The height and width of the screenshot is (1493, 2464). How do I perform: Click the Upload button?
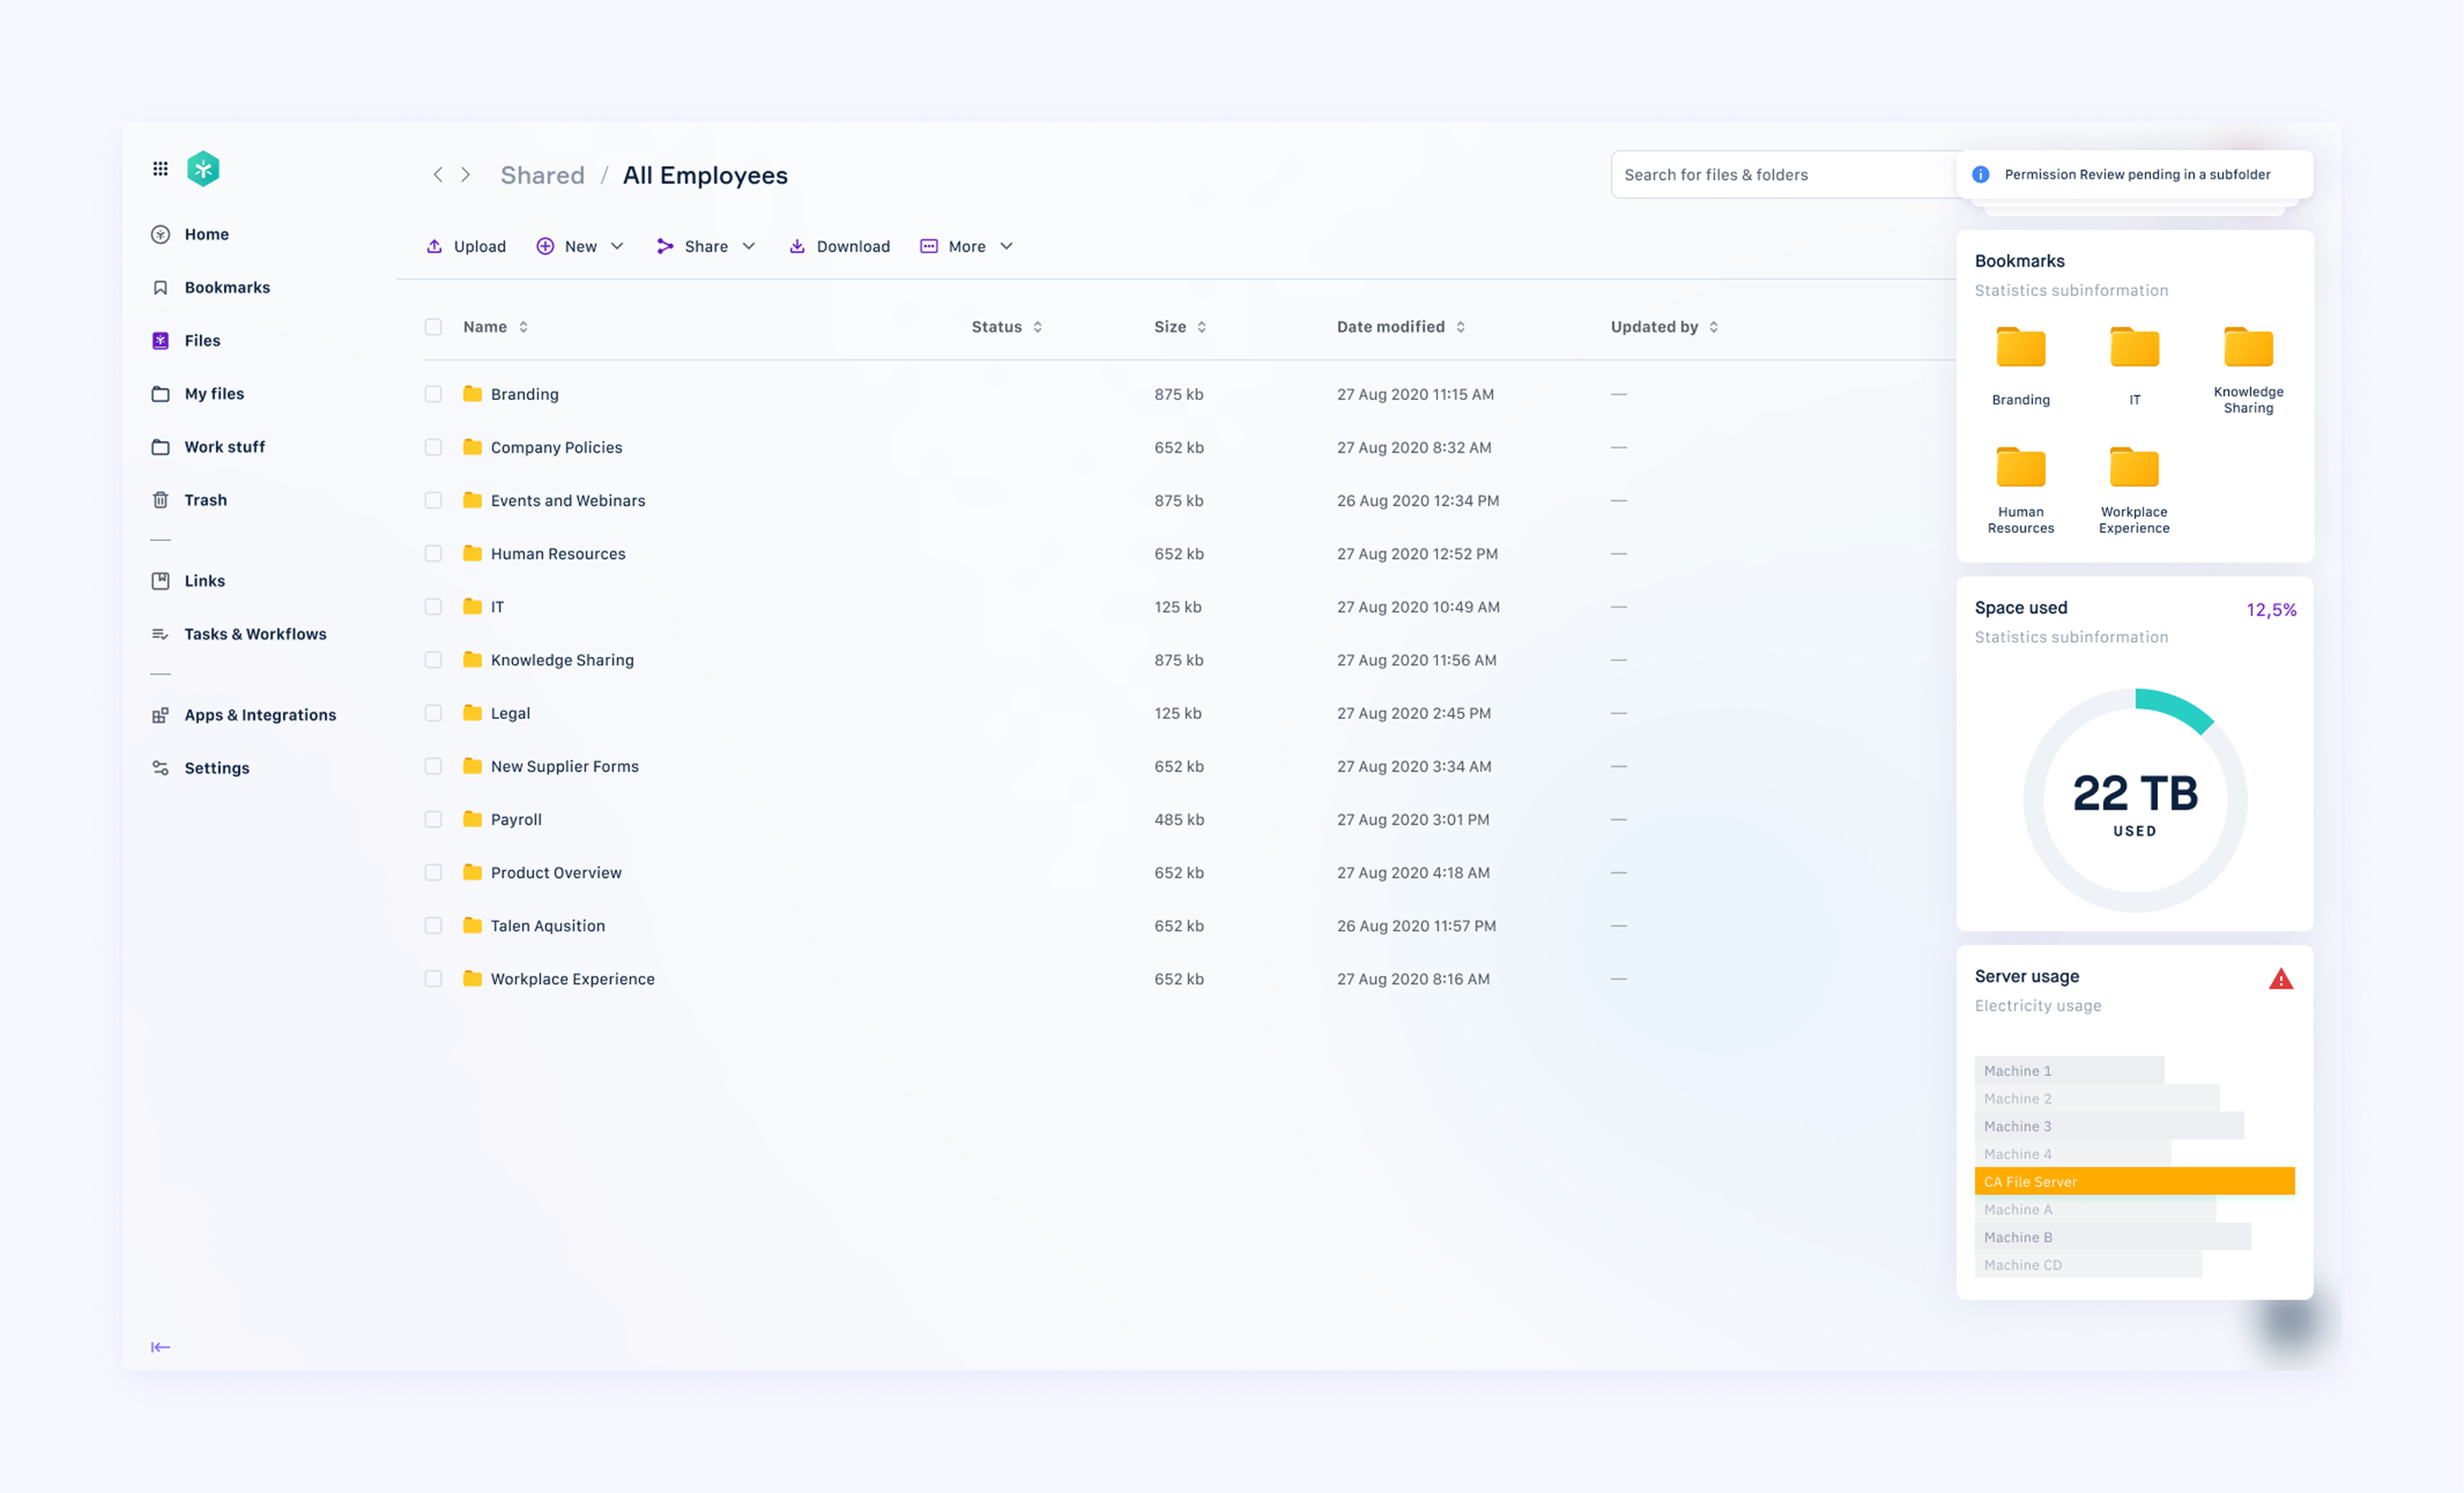click(467, 246)
